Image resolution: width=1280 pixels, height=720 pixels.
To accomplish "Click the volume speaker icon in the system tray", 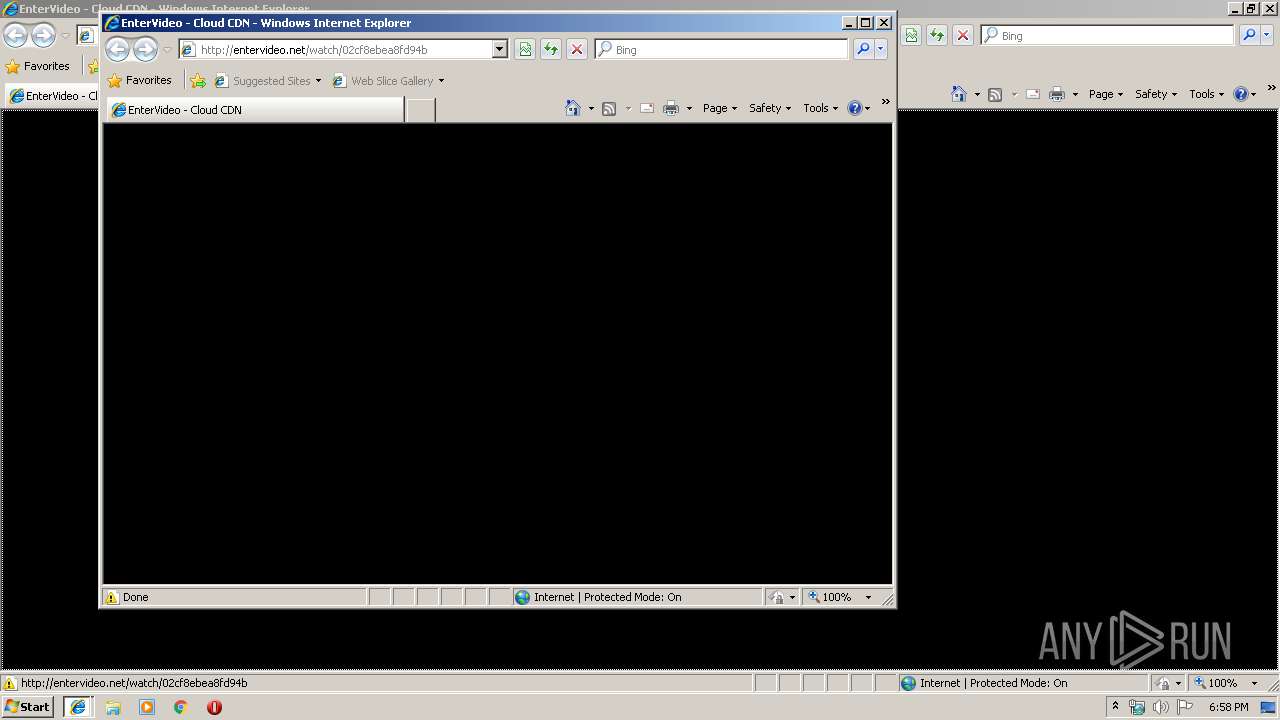I will click(x=1160, y=707).
